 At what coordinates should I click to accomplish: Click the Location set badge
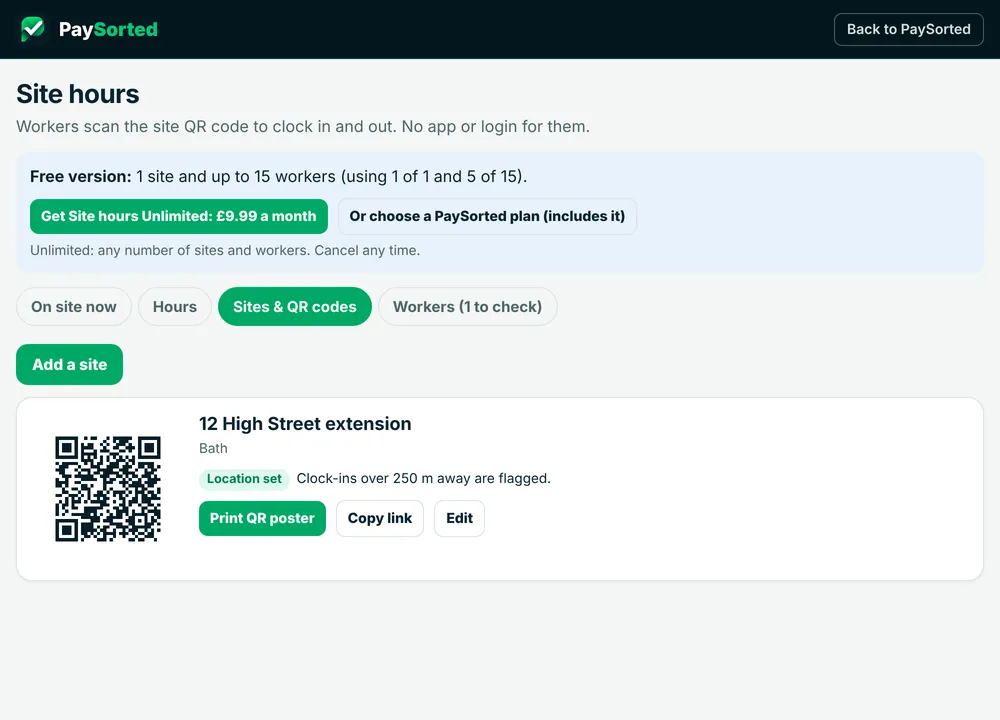pyautogui.click(x=244, y=479)
